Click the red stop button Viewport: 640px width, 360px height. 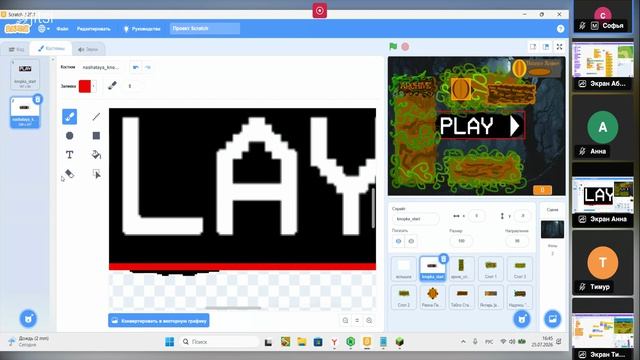click(405, 47)
